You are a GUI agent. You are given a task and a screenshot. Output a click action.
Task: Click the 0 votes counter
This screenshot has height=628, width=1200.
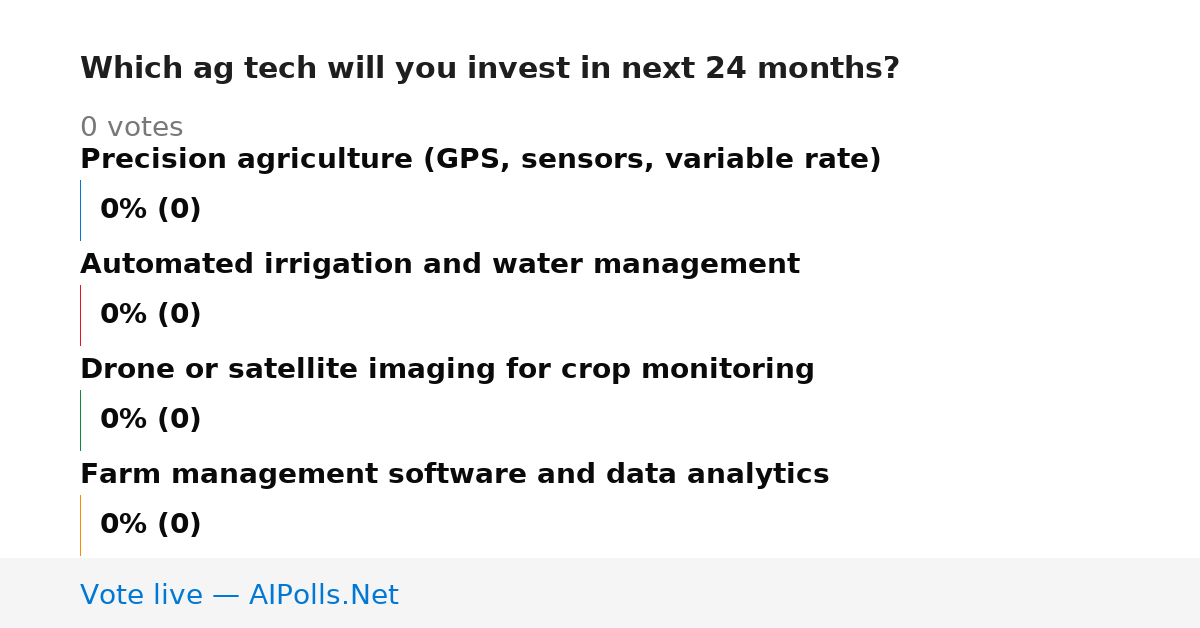[x=131, y=128]
